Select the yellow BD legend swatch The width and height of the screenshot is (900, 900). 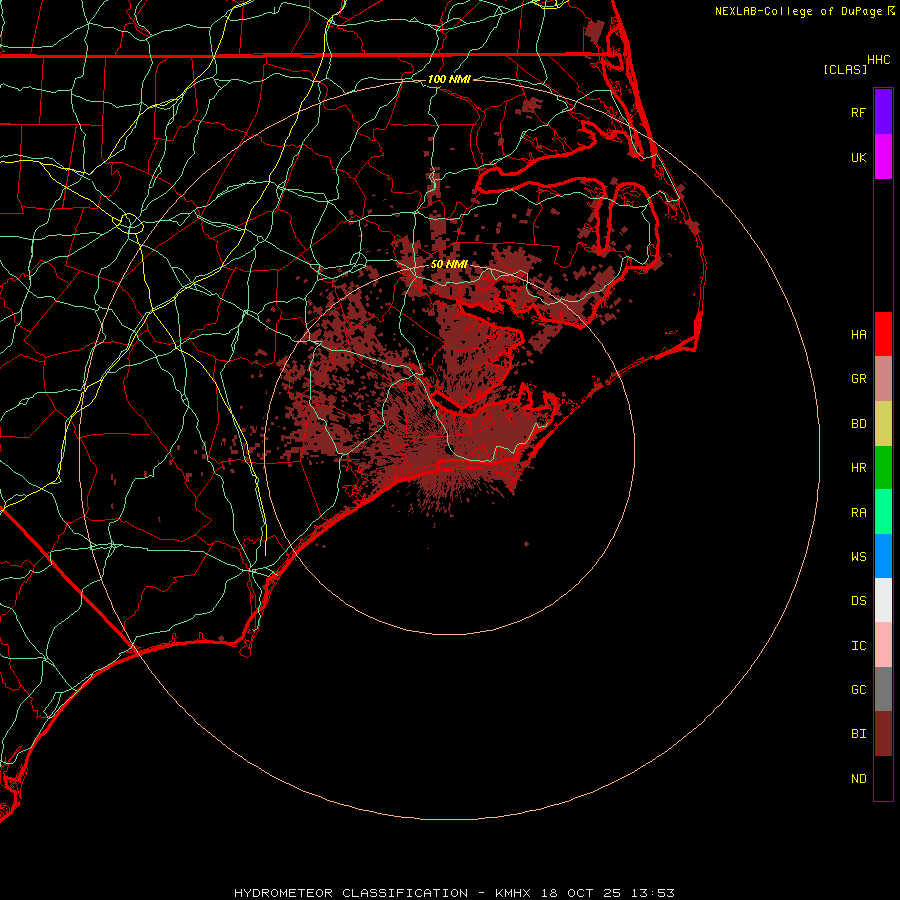click(883, 423)
